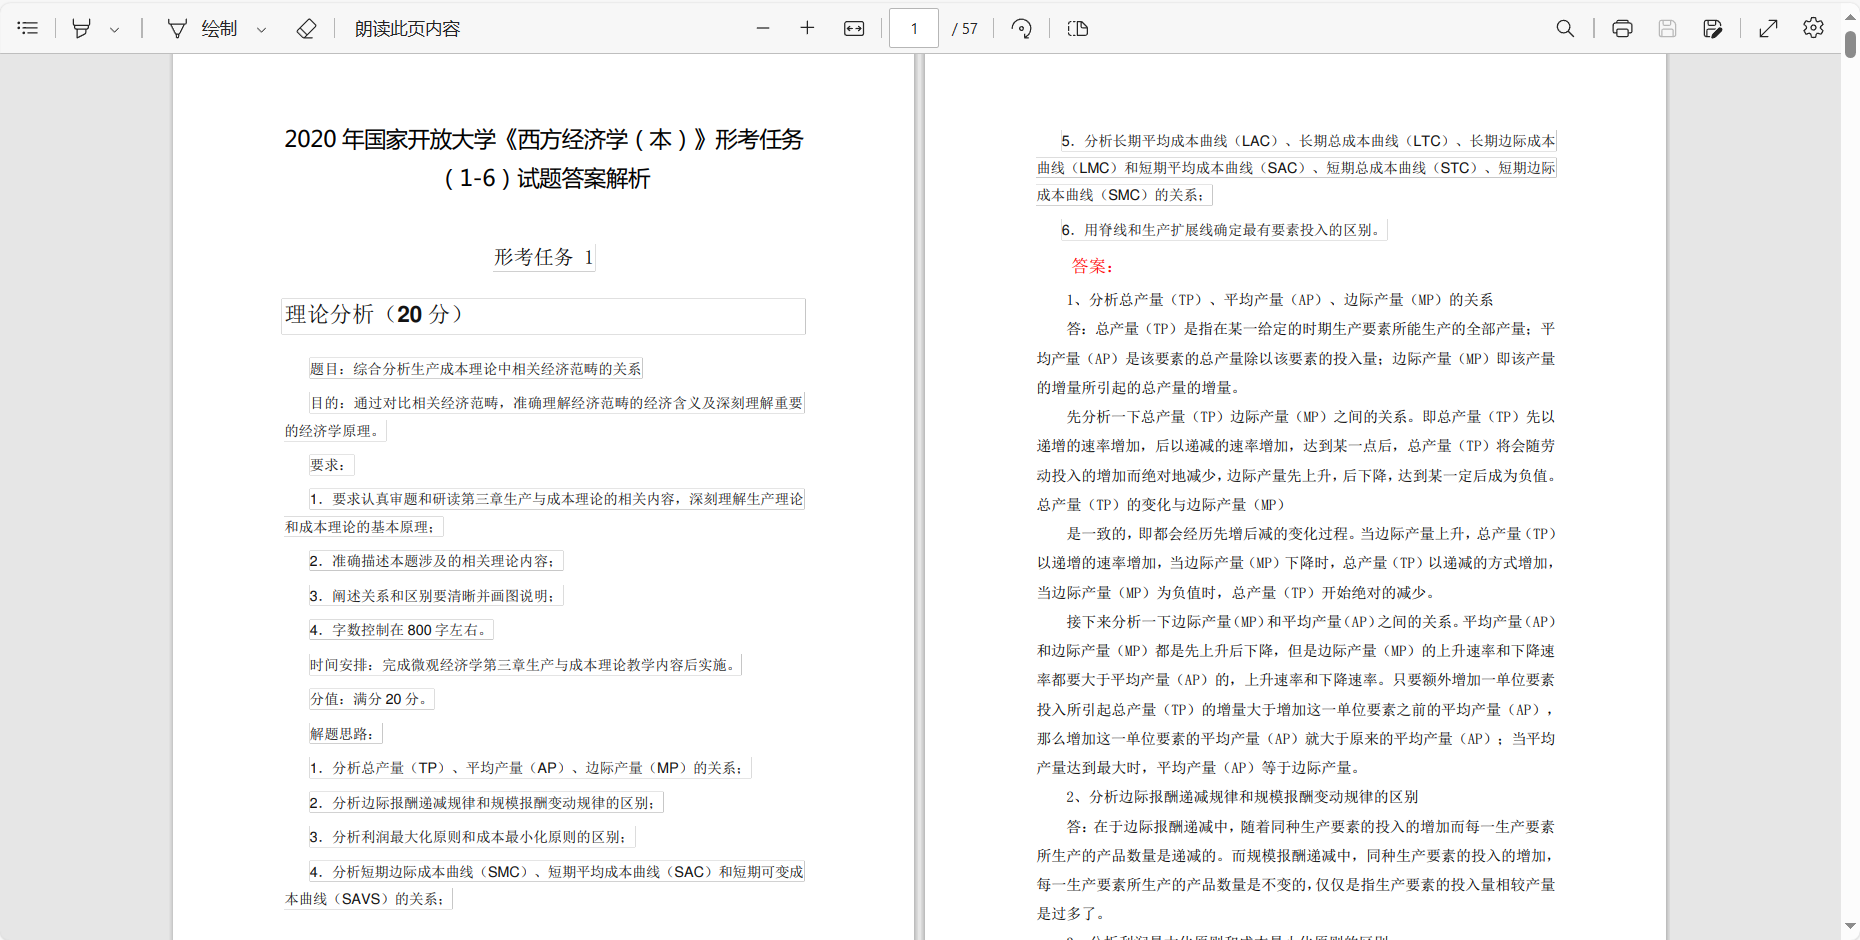The height and width of the screenshot is (940, 1860).
Task: Click item '2. 分析边际报酬递减规律和规模报酬变动规律的区别'
Action: pos(486,803)
